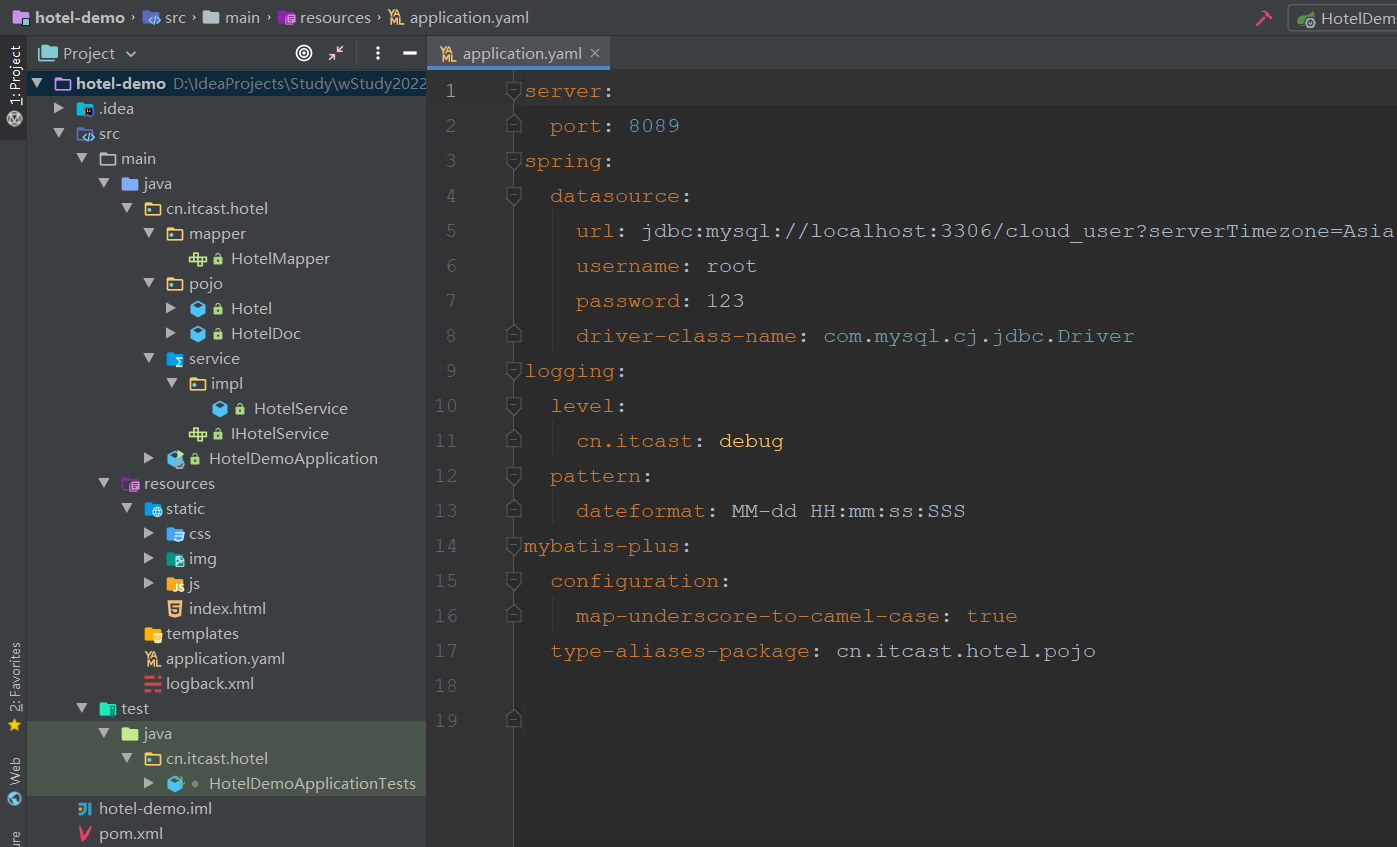The image size is (1397, 847).
Task: Expand the Hotel class node arrow
Action: [x=172, y=308]
